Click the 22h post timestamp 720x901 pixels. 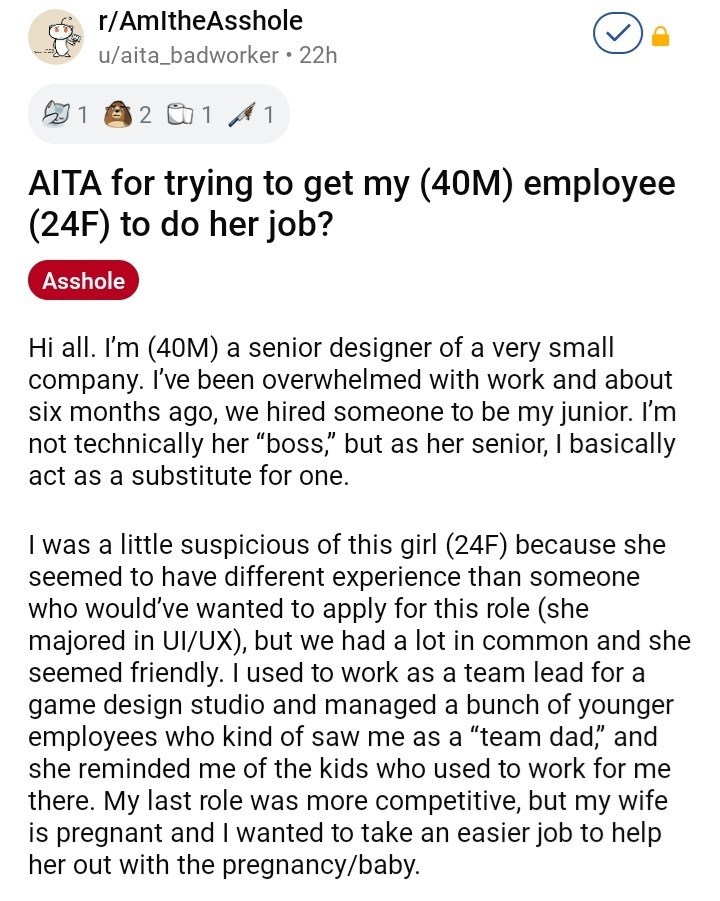[x=318, y=55]
